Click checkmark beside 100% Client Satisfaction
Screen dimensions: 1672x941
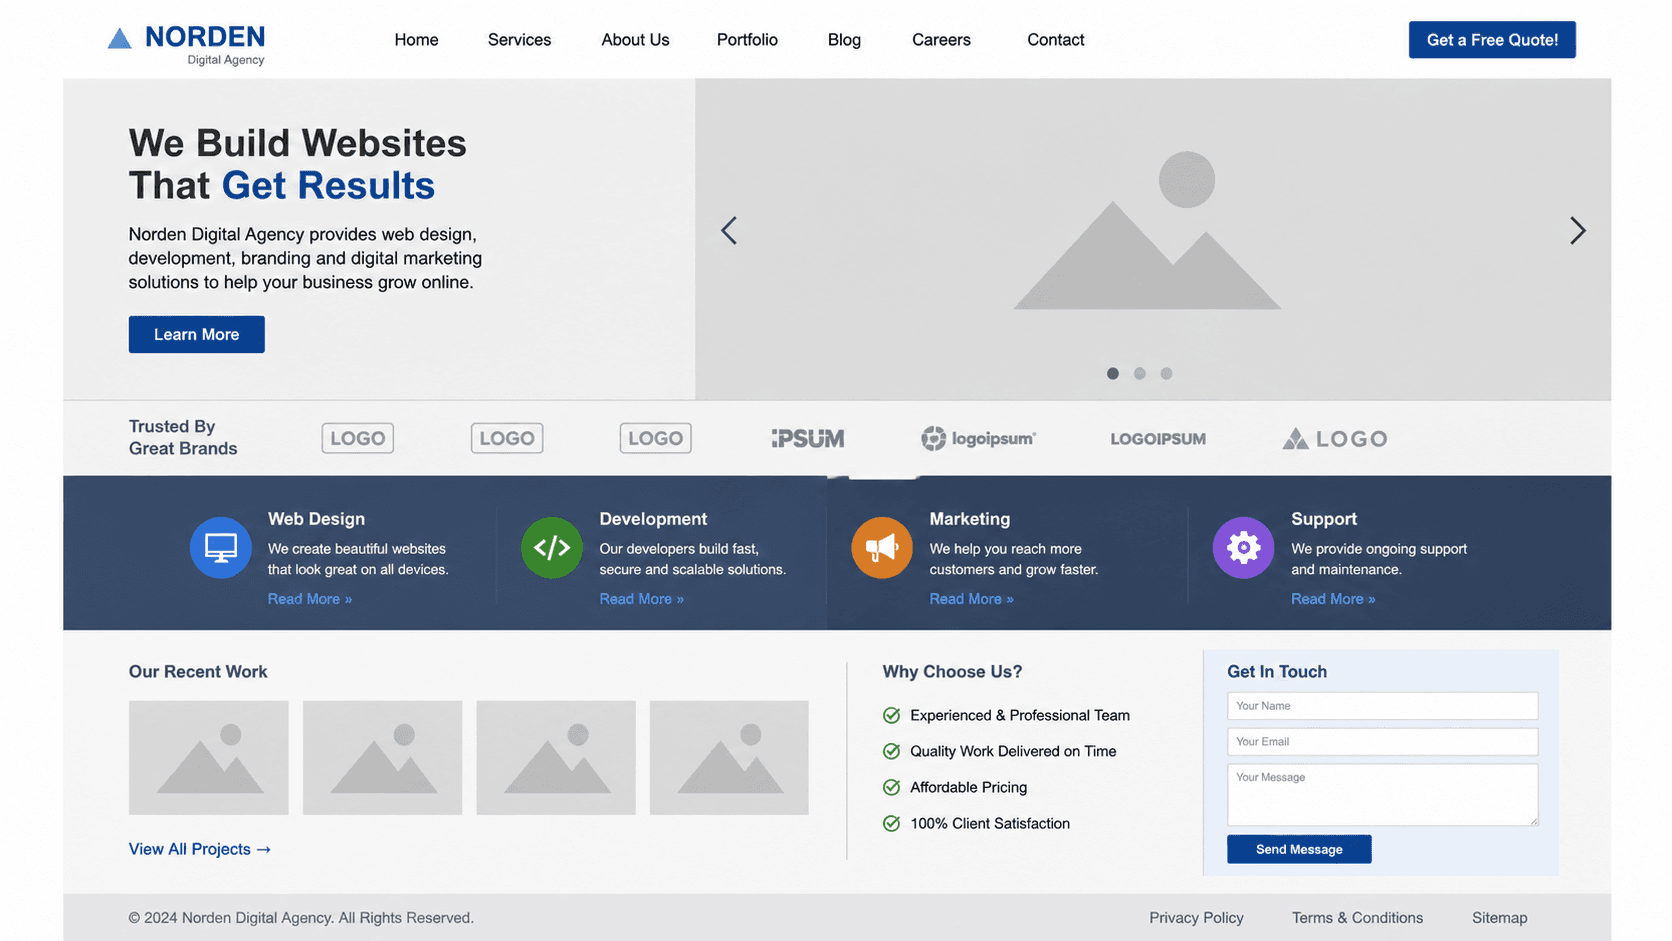(891, 823)
